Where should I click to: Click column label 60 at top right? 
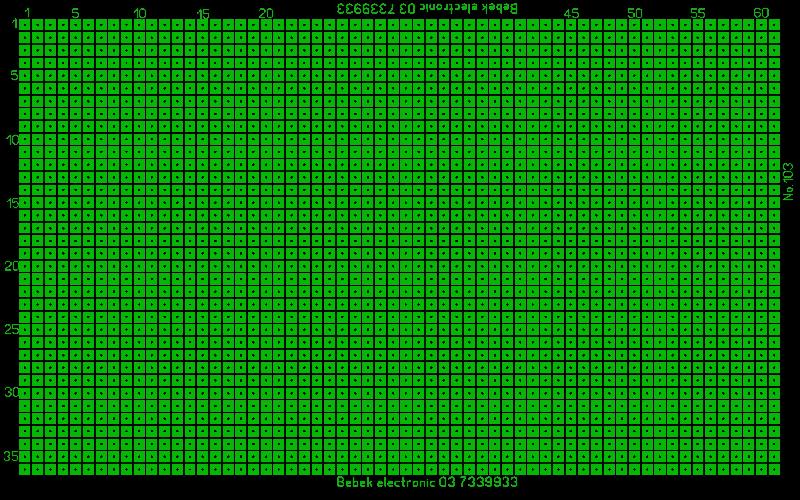coord(761,13)
